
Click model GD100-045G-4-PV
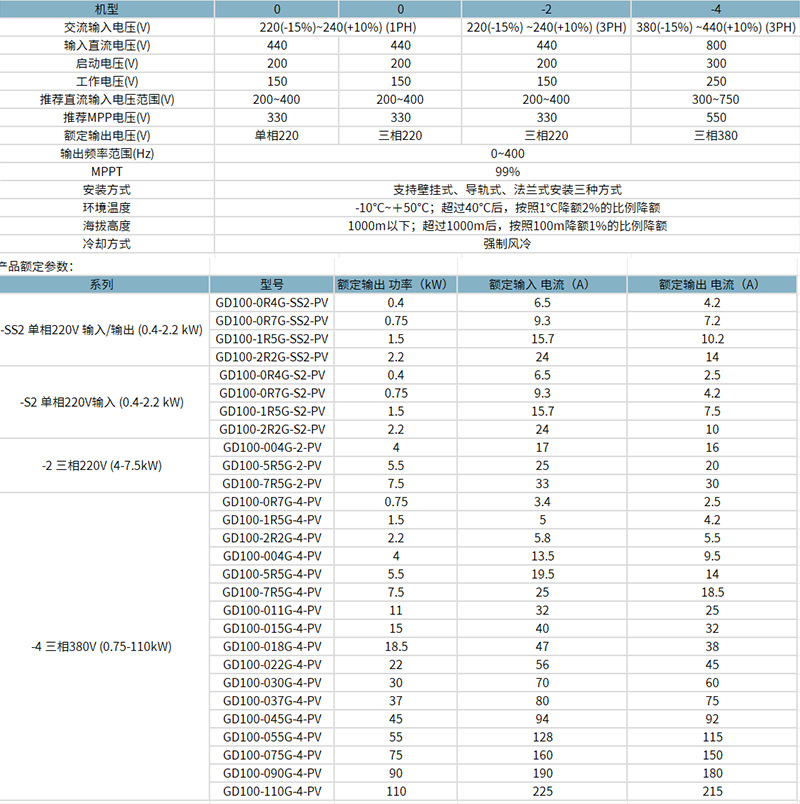pyautogui.click(x=272, y=719)
